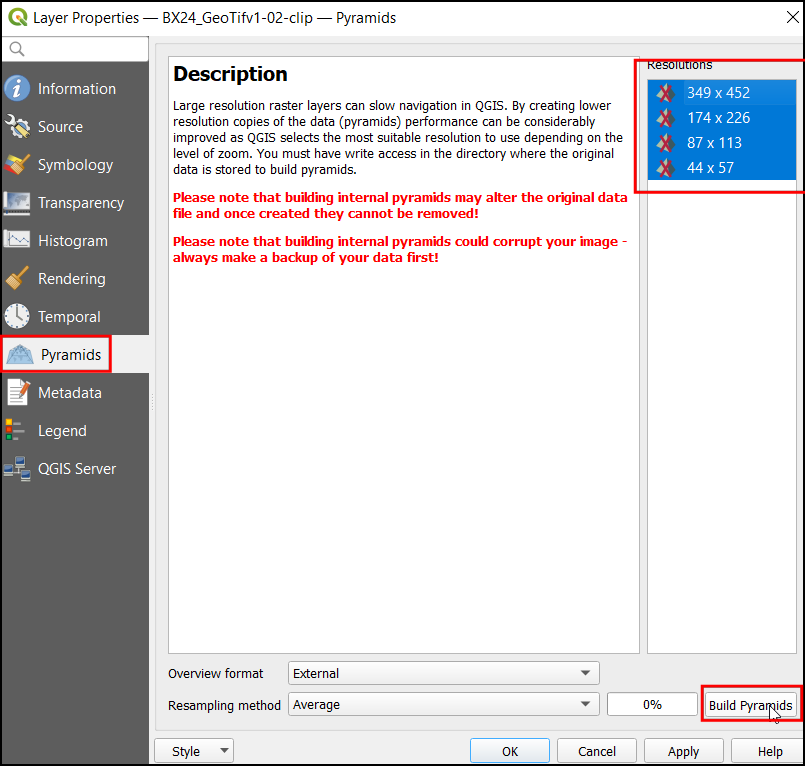Select the Temporal clock icon
The image size is (805, 766).
pos(18,317)
